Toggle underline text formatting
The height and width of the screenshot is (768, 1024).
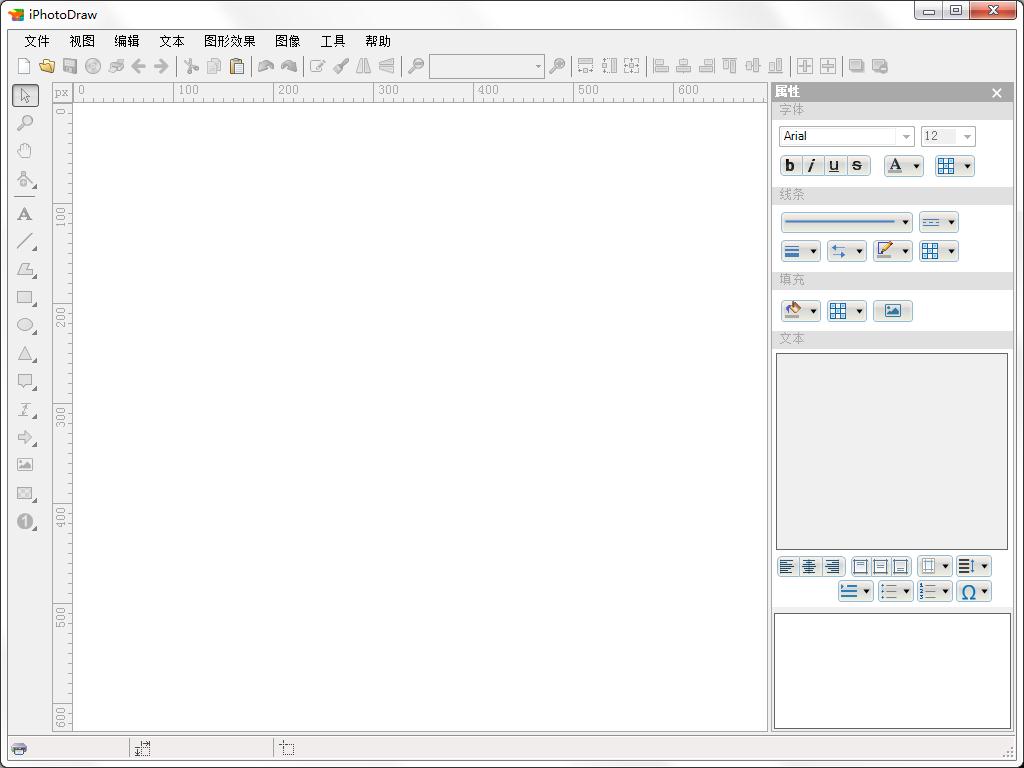pyautogui.click(x=834, y=166)
